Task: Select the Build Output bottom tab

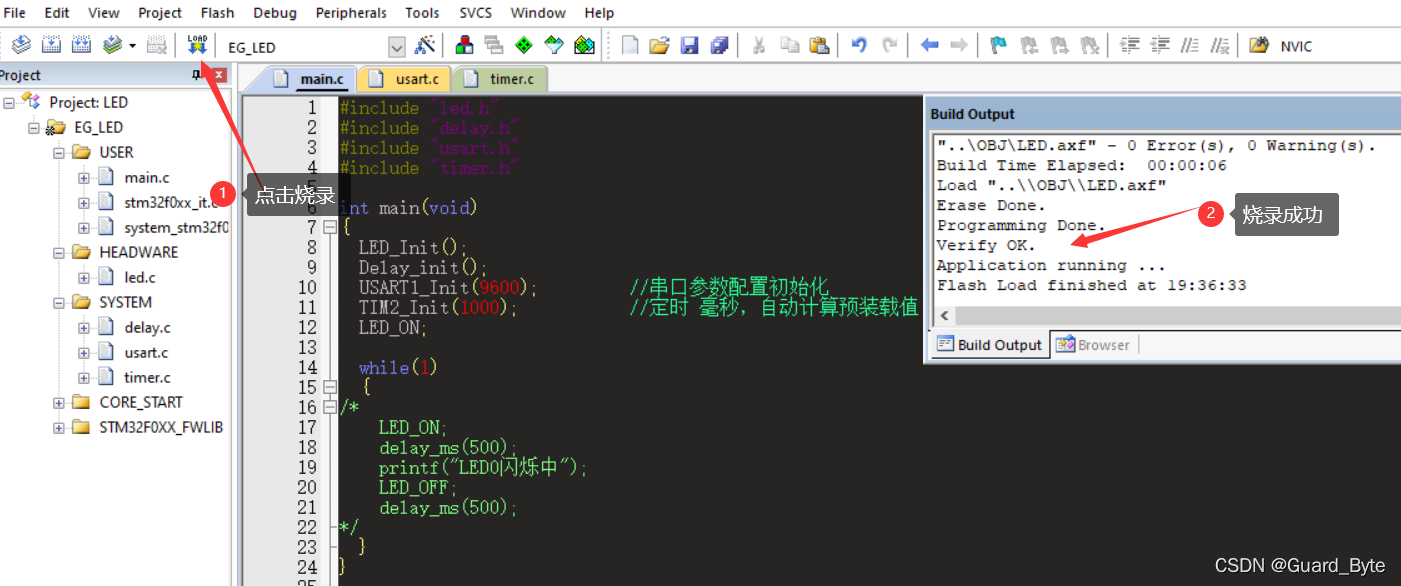Action: (989, 345)
